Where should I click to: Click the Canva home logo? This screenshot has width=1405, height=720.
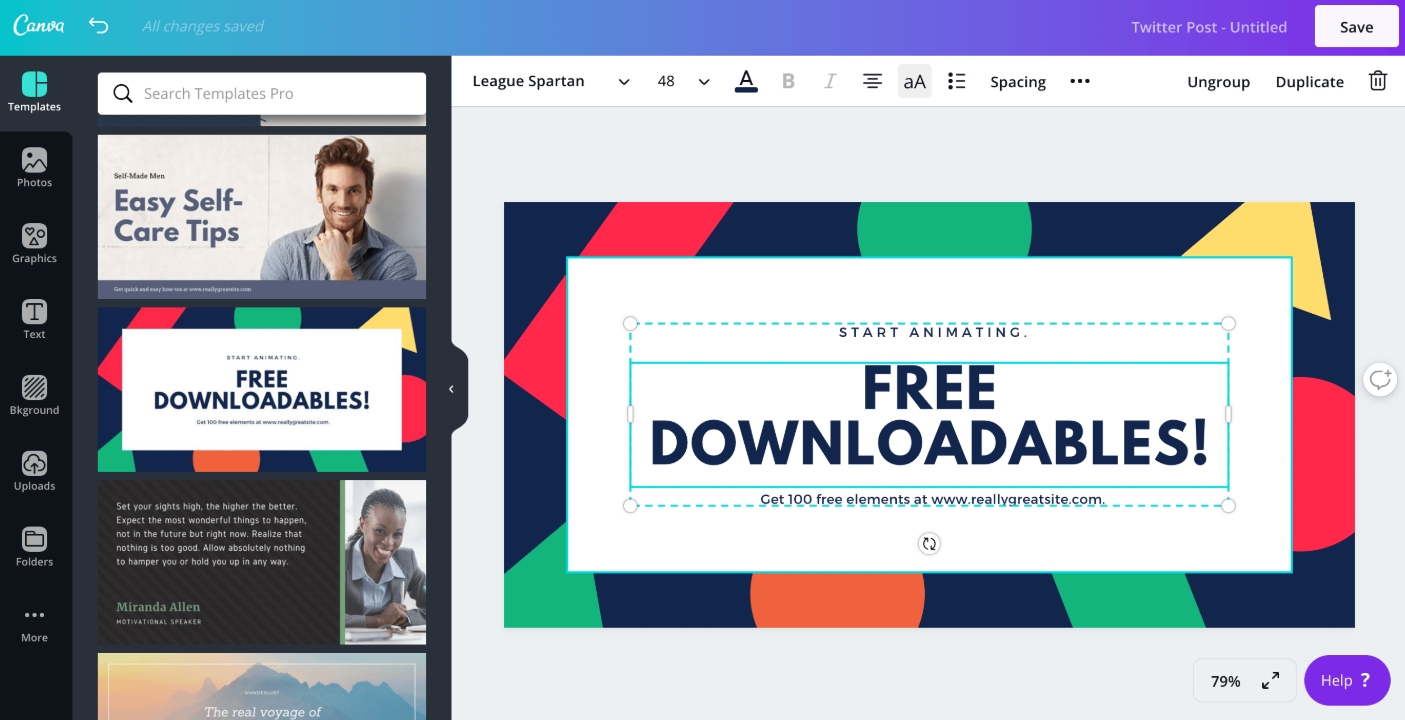[x=39, y=26]
